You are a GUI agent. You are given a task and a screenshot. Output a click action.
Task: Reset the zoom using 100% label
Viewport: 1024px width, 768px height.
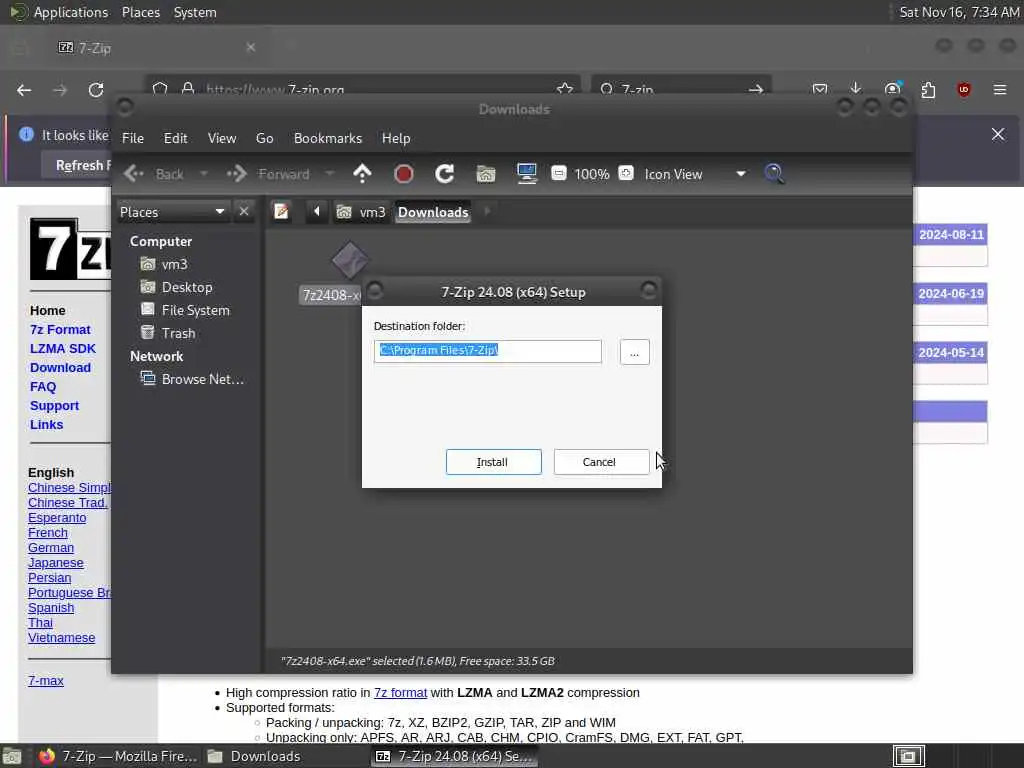[x=592, y=174]
